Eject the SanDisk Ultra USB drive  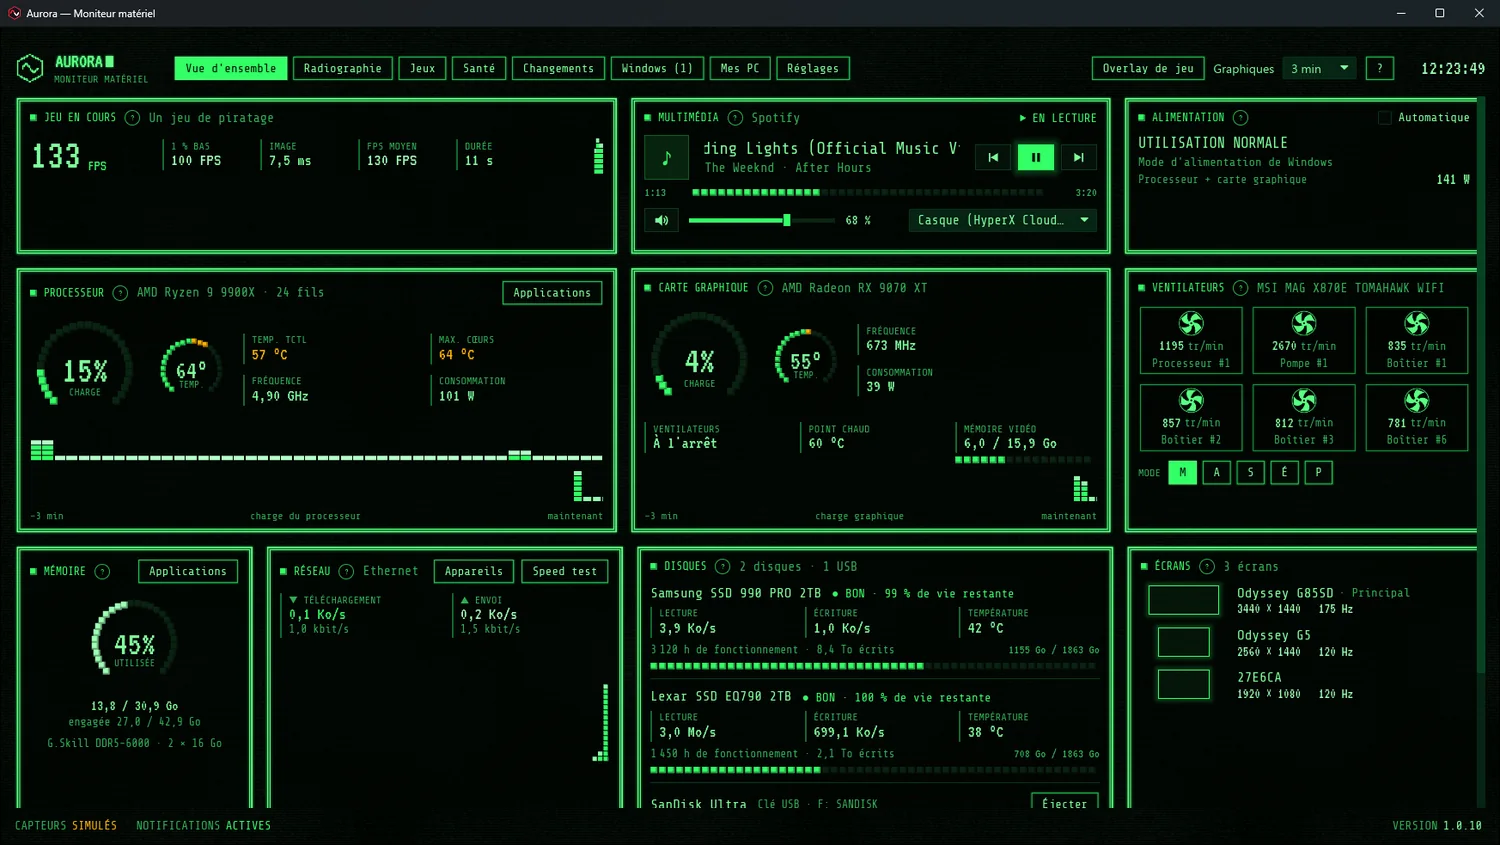[x=1064, y=802]
